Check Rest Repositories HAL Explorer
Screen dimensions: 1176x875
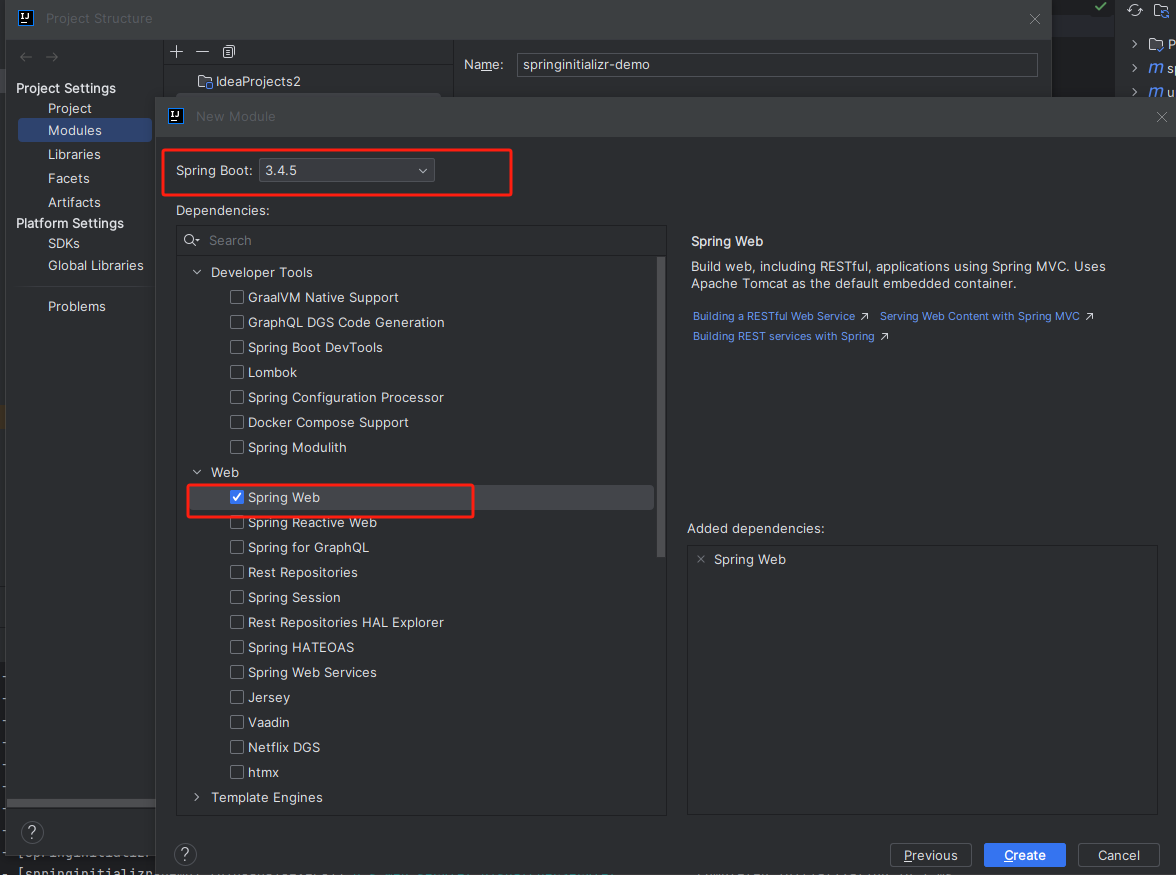click(x=237, y=622)
